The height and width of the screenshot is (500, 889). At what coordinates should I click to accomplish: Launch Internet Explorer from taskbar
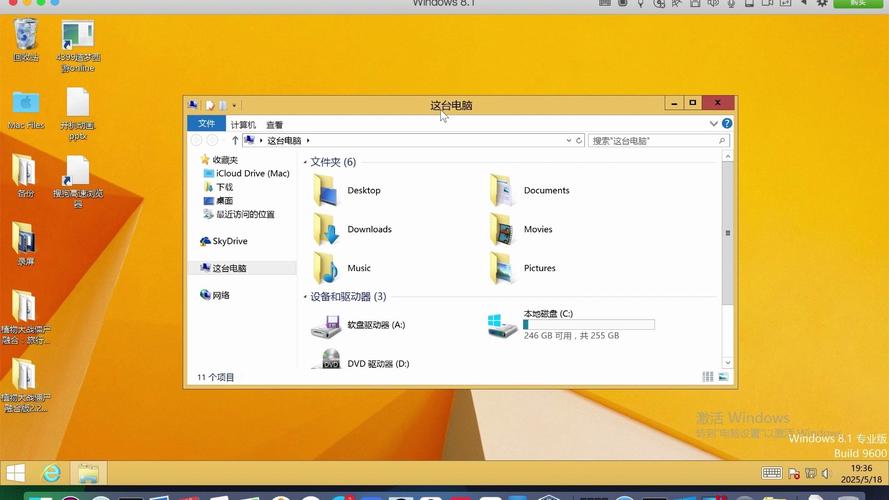click(x=52, y=473)
